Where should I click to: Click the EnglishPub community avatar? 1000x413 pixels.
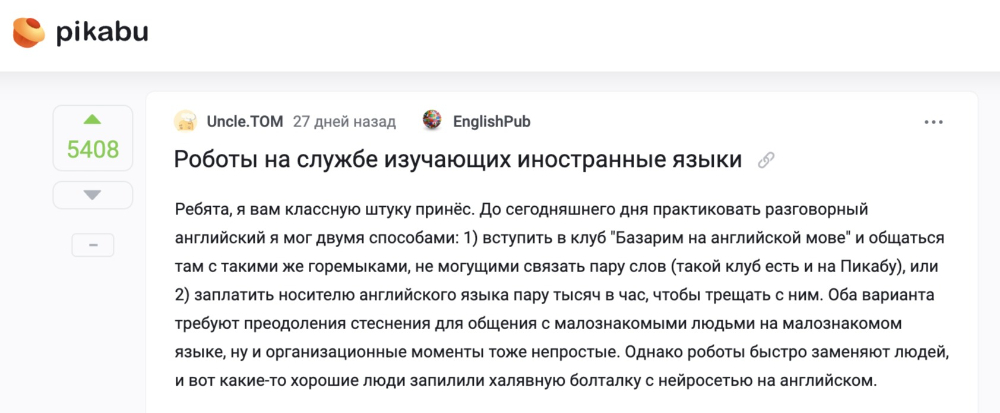coord(432,121)
